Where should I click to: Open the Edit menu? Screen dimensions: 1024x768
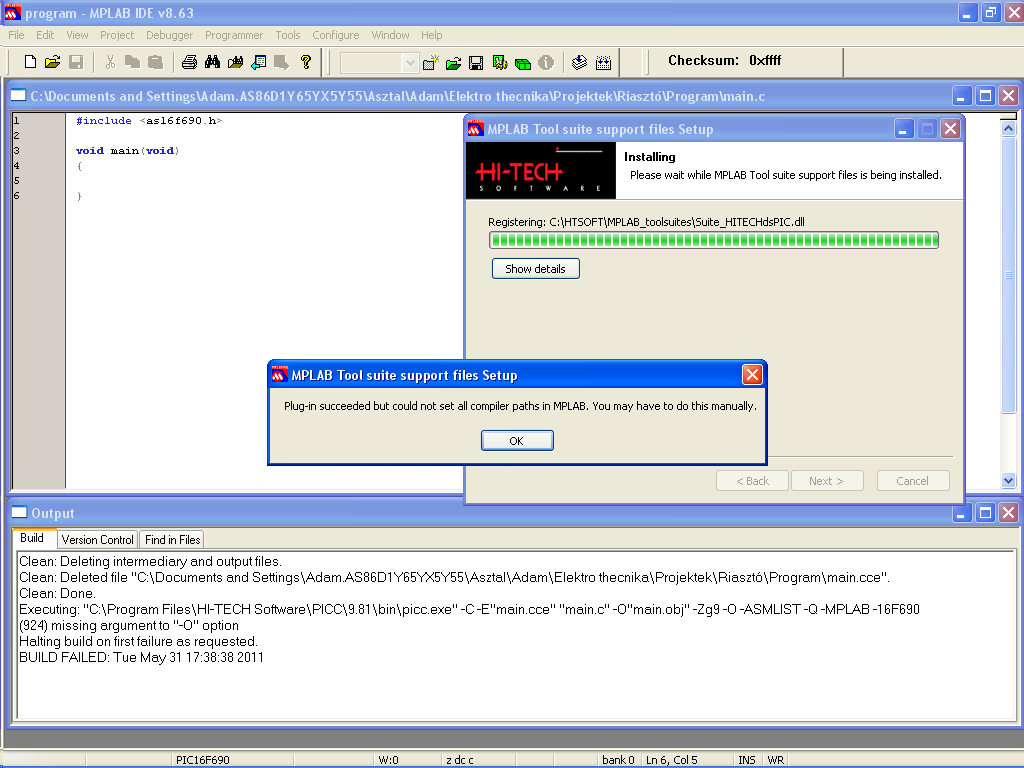click(45, 35)
